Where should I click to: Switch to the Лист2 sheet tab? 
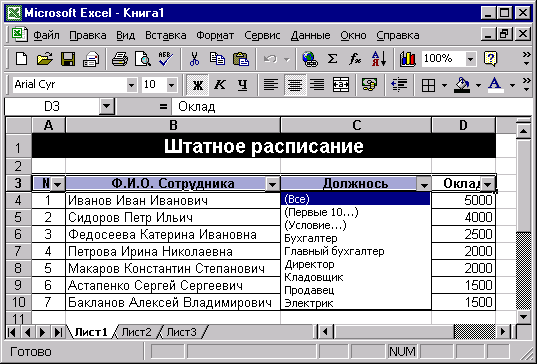click(x=136, y=332)
